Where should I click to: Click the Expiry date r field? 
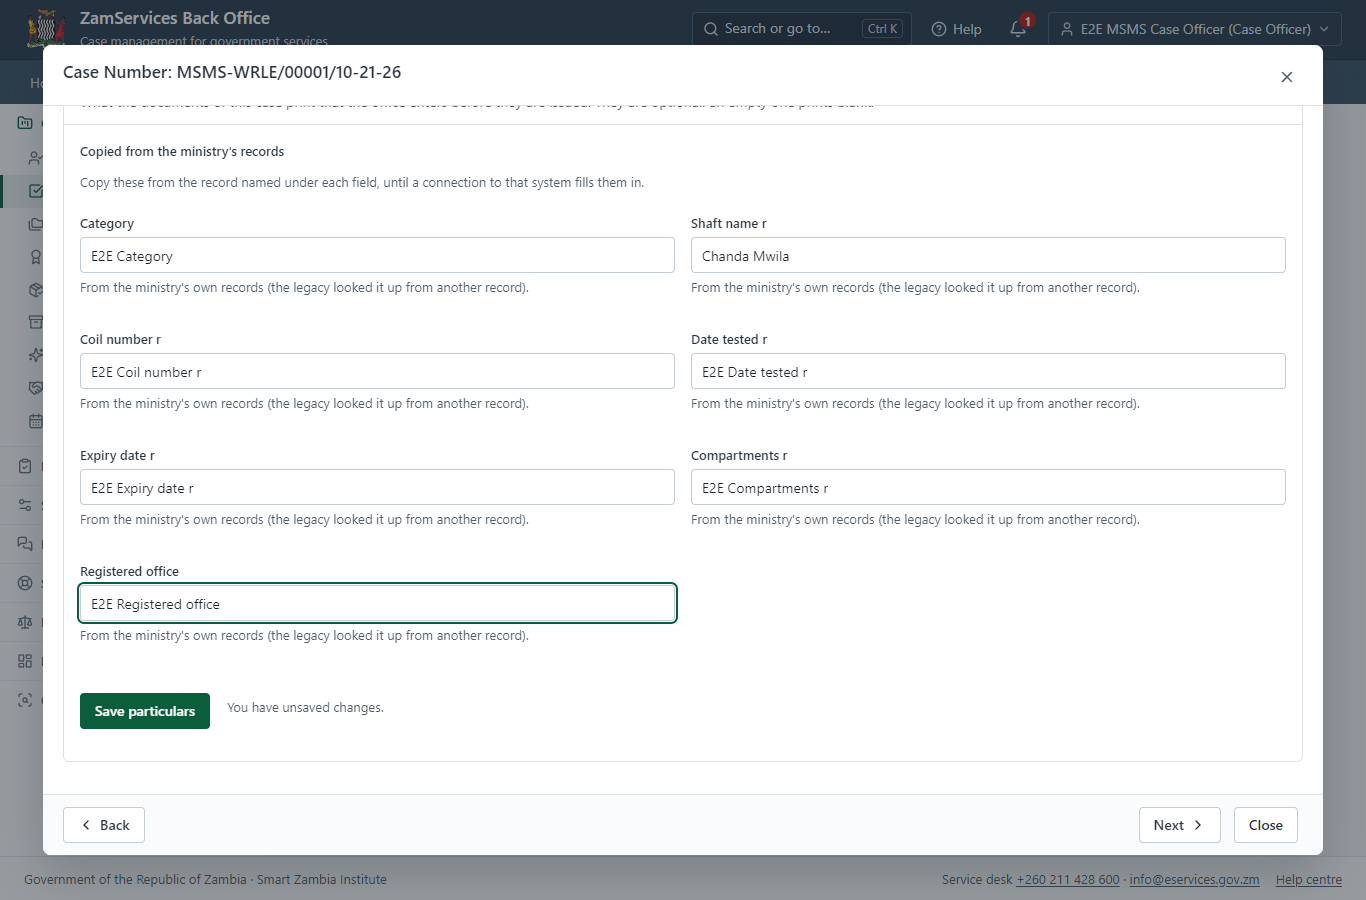(377, 487)
